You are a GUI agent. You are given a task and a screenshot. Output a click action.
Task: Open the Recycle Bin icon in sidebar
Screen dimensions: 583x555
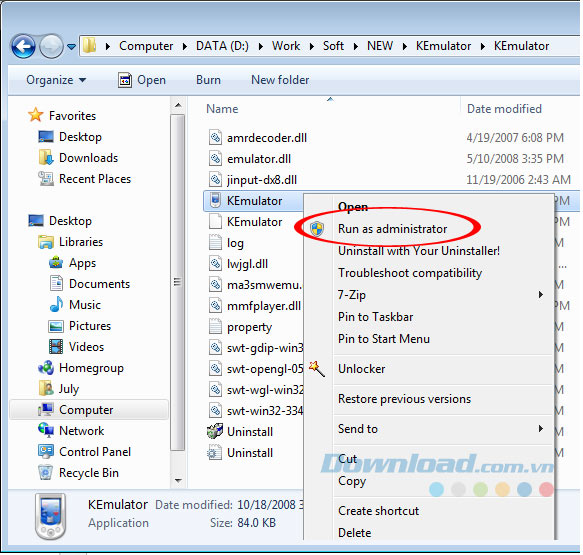click(x=46, y=472)
